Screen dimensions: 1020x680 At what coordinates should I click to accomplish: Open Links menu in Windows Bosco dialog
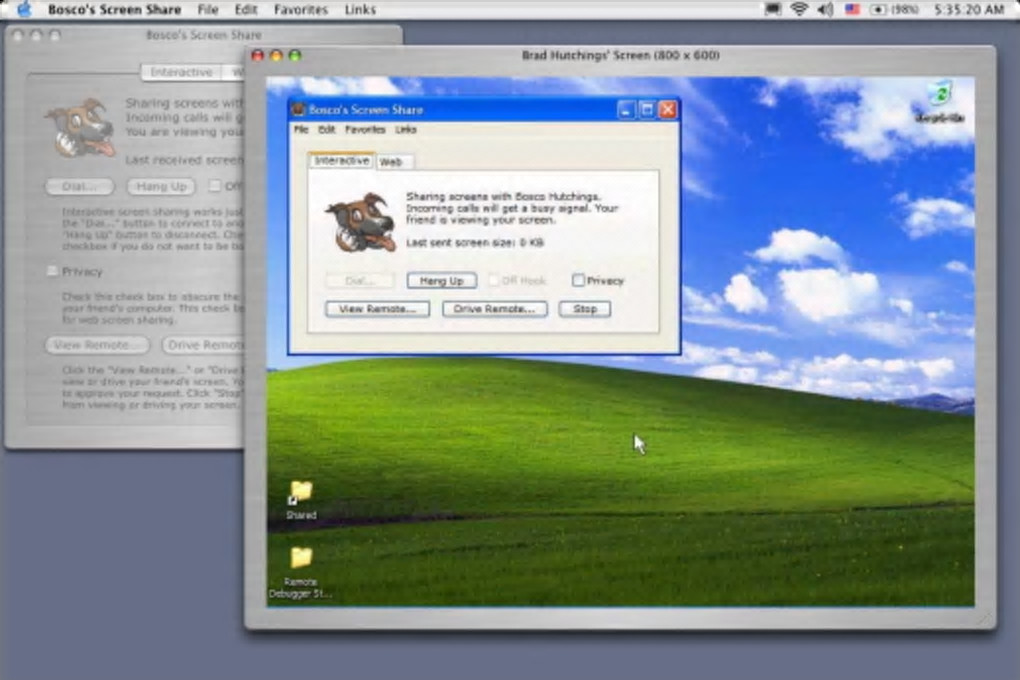click(406, 129)
